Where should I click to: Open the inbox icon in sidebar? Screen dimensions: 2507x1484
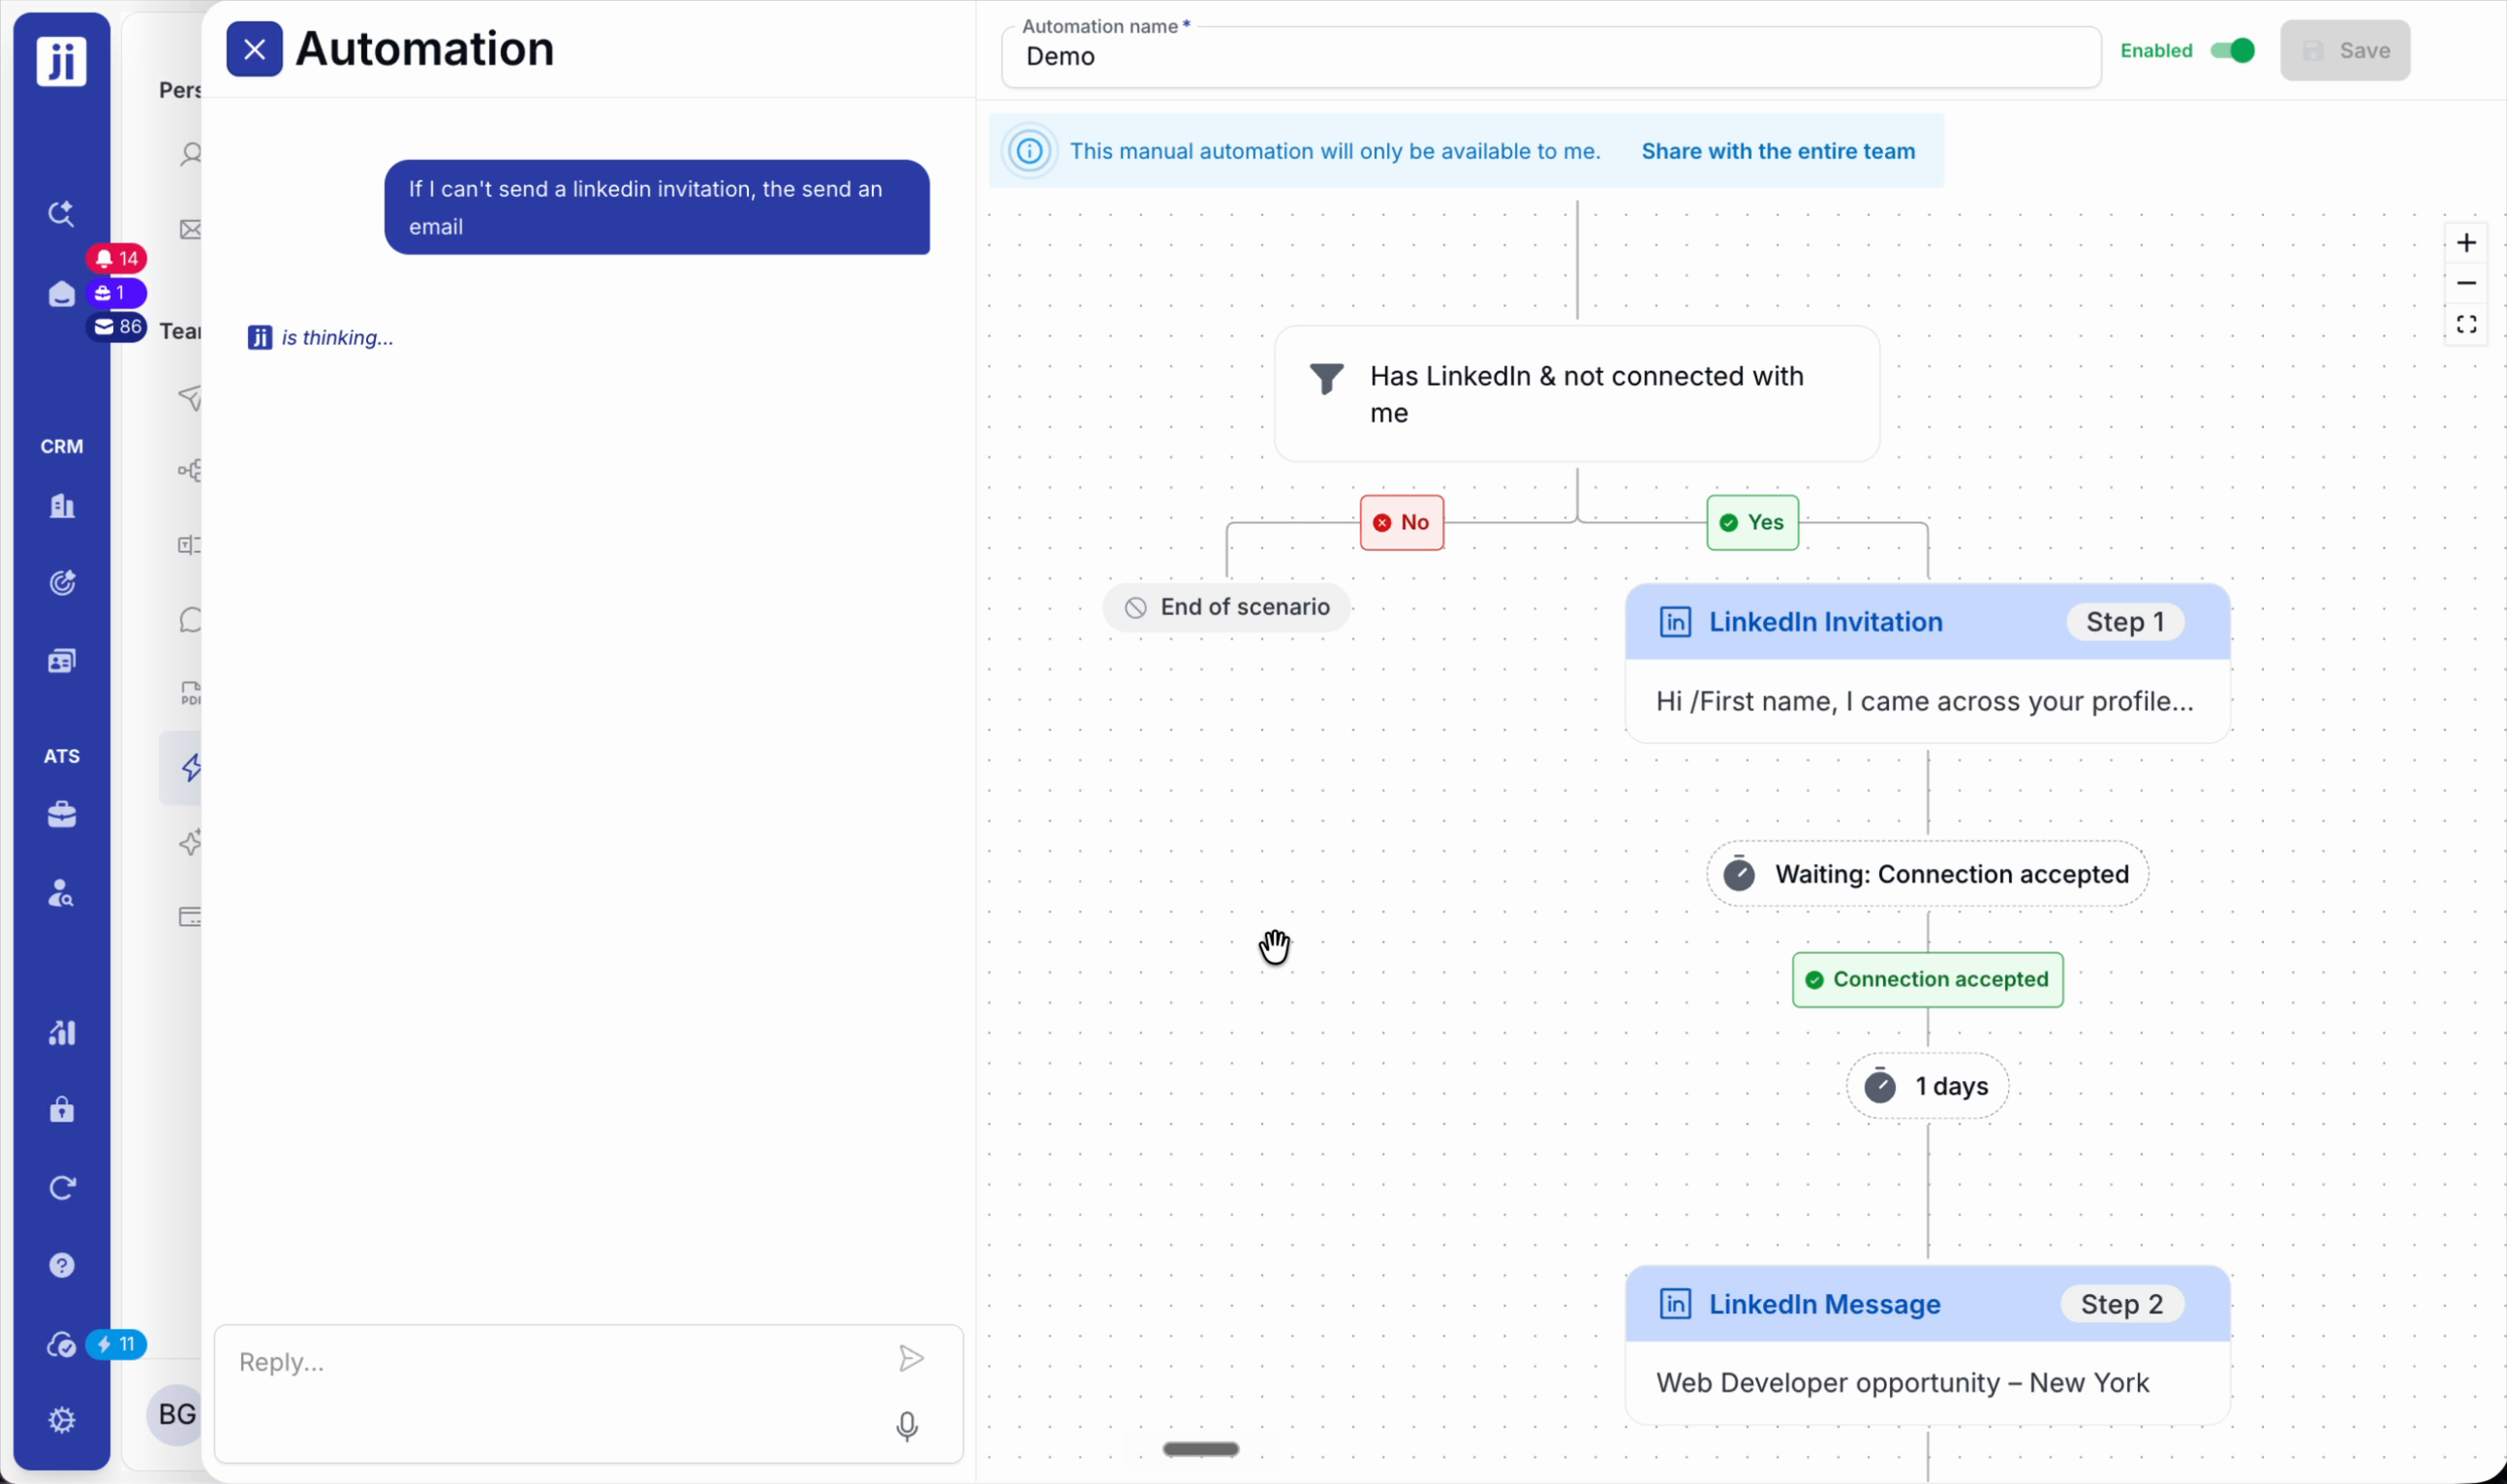(x=61, y=294)
